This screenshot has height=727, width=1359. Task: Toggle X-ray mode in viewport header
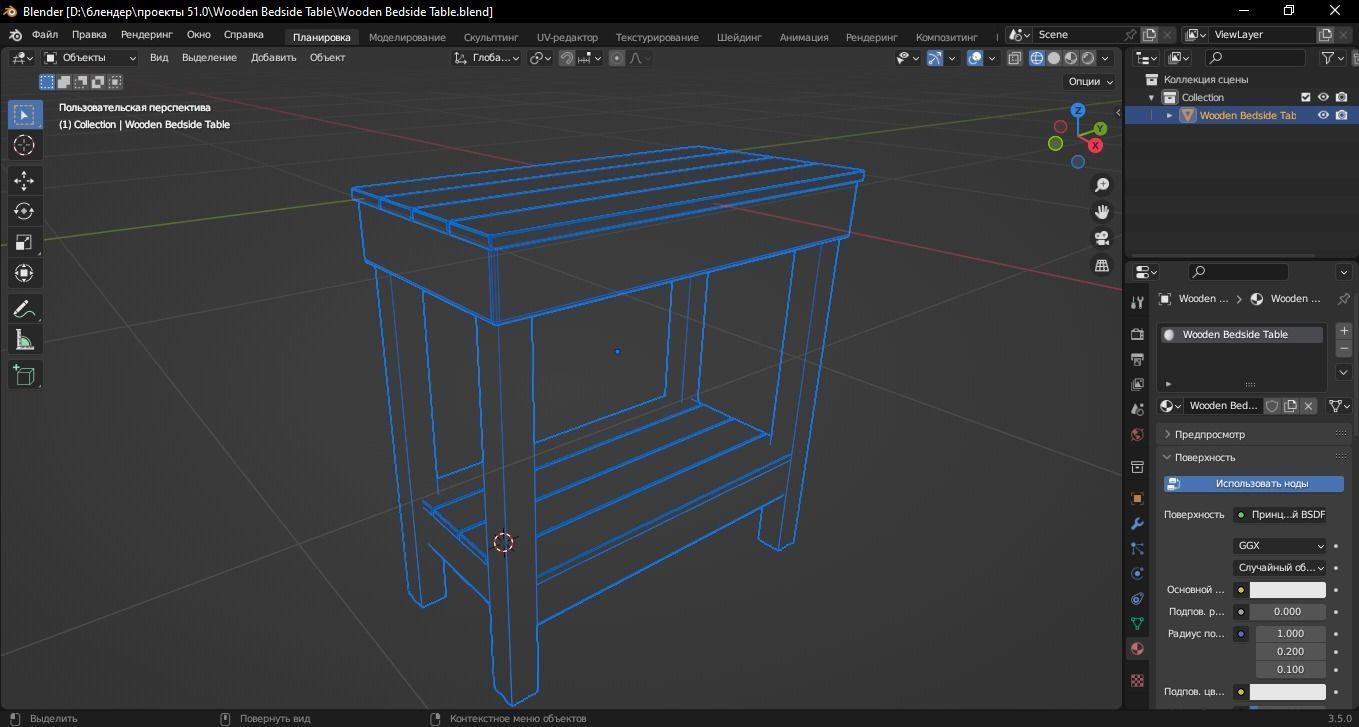coord(1015,58)
